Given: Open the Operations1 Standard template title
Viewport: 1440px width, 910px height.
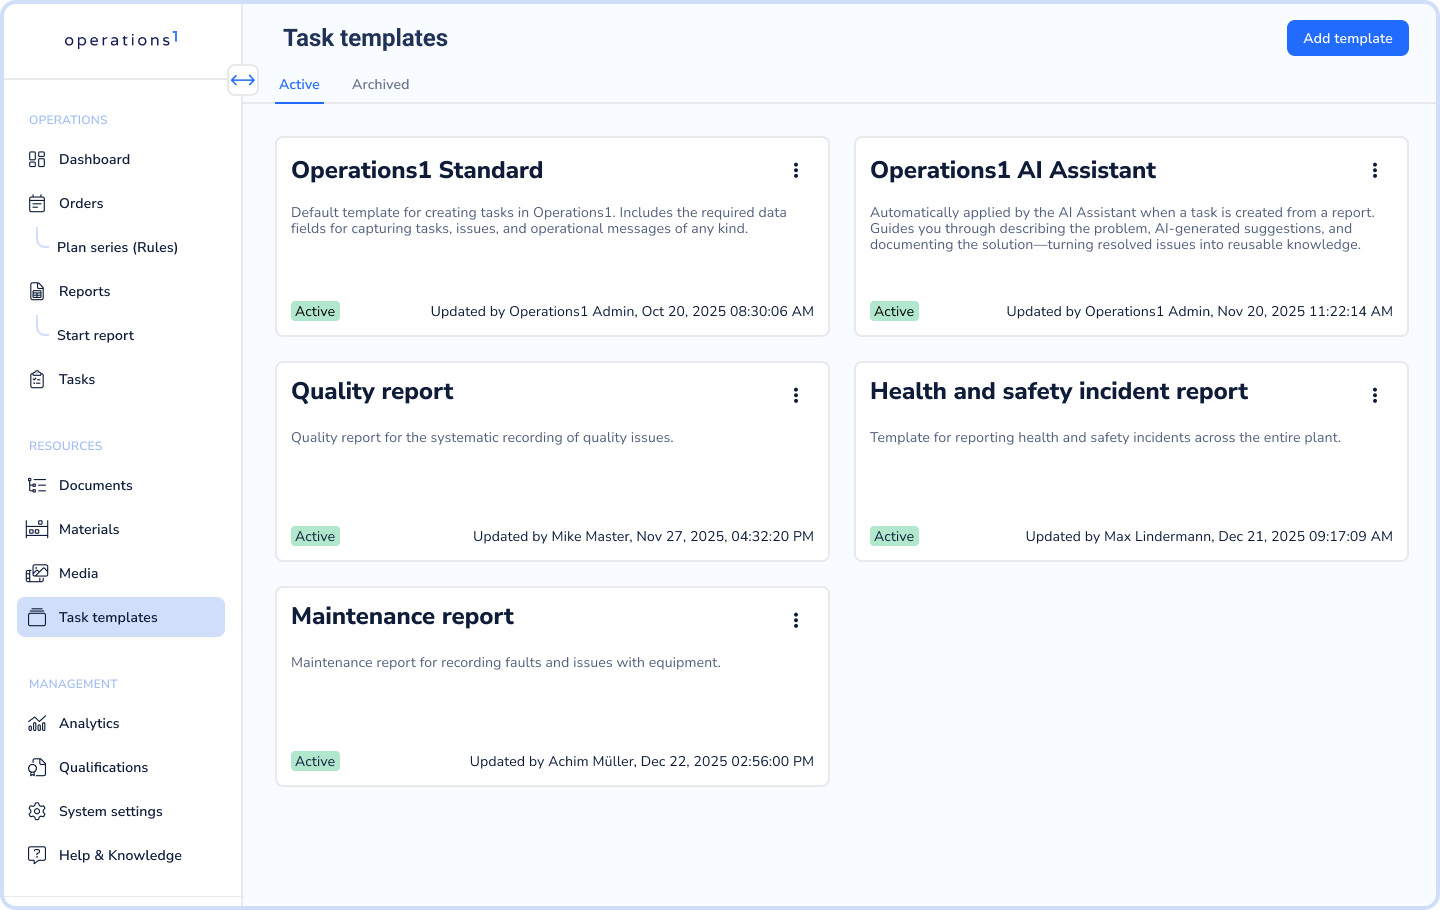Looking at the screenshot, I should coord(417,170).
